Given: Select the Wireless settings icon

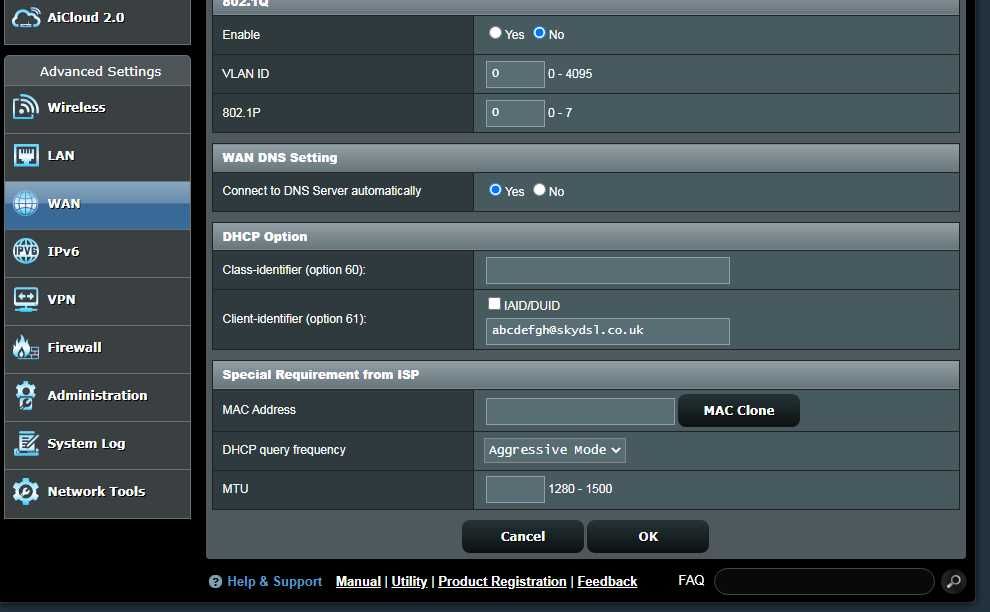Looking at the screenshot, I should (25, 107).
